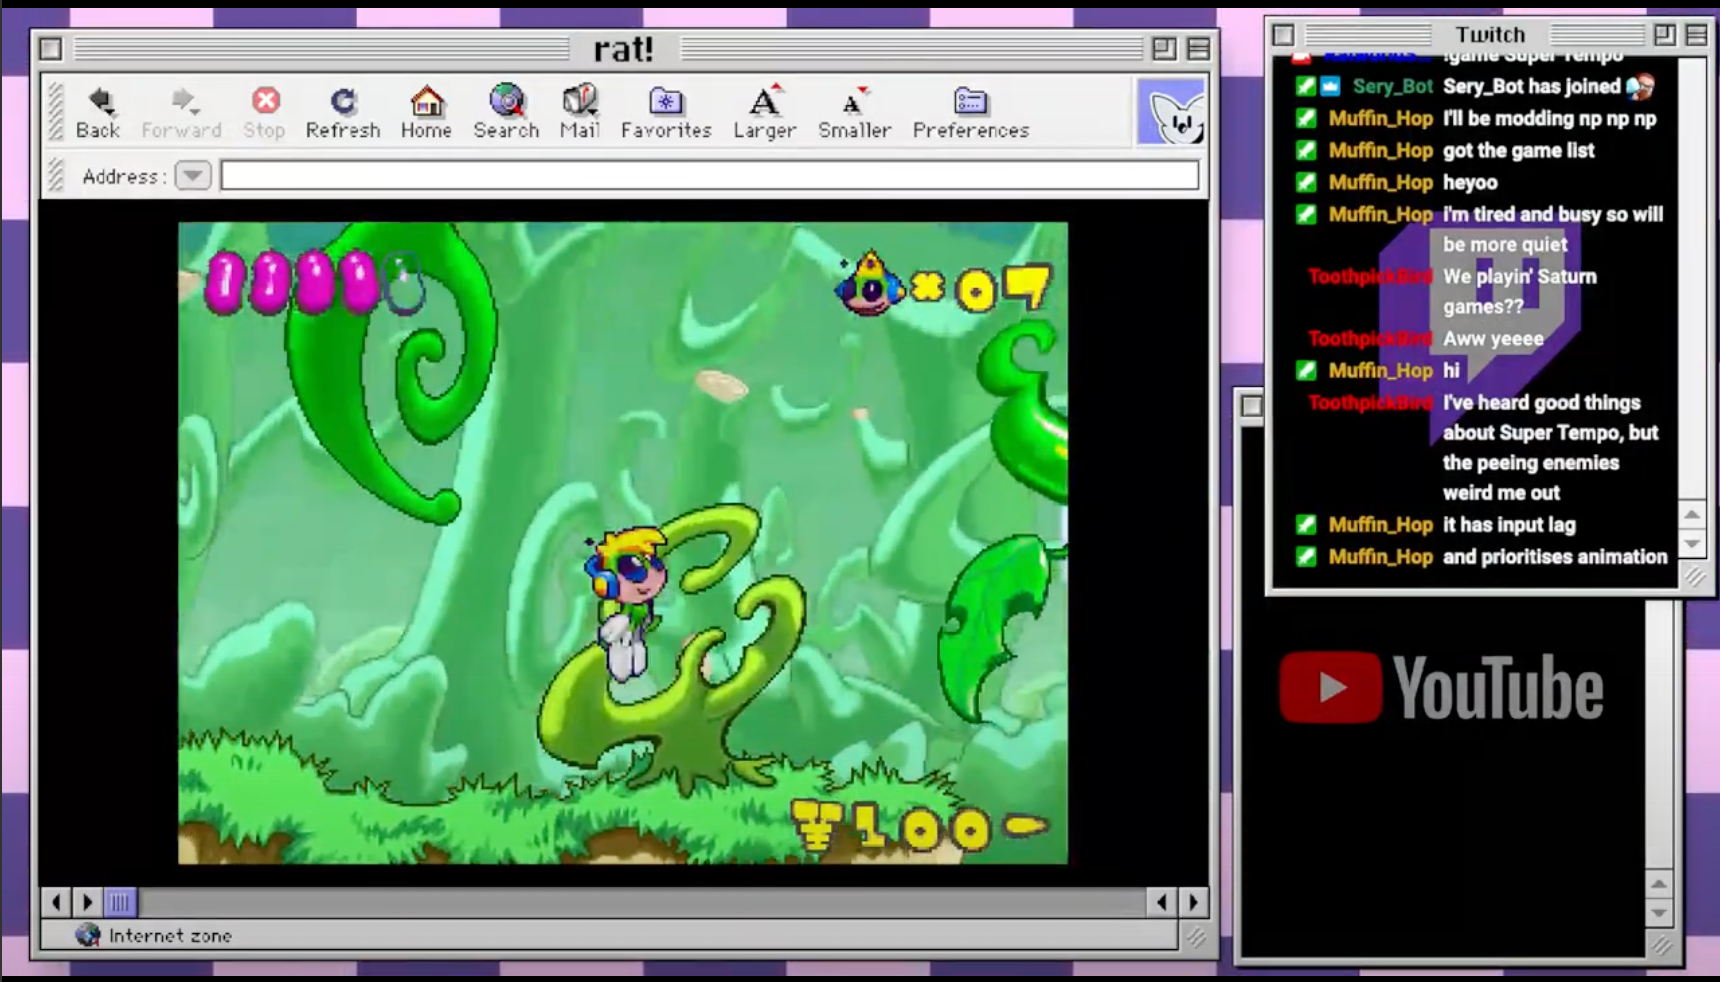
Task: Click the rat! window zoom box
Action: coord(1164,48)
